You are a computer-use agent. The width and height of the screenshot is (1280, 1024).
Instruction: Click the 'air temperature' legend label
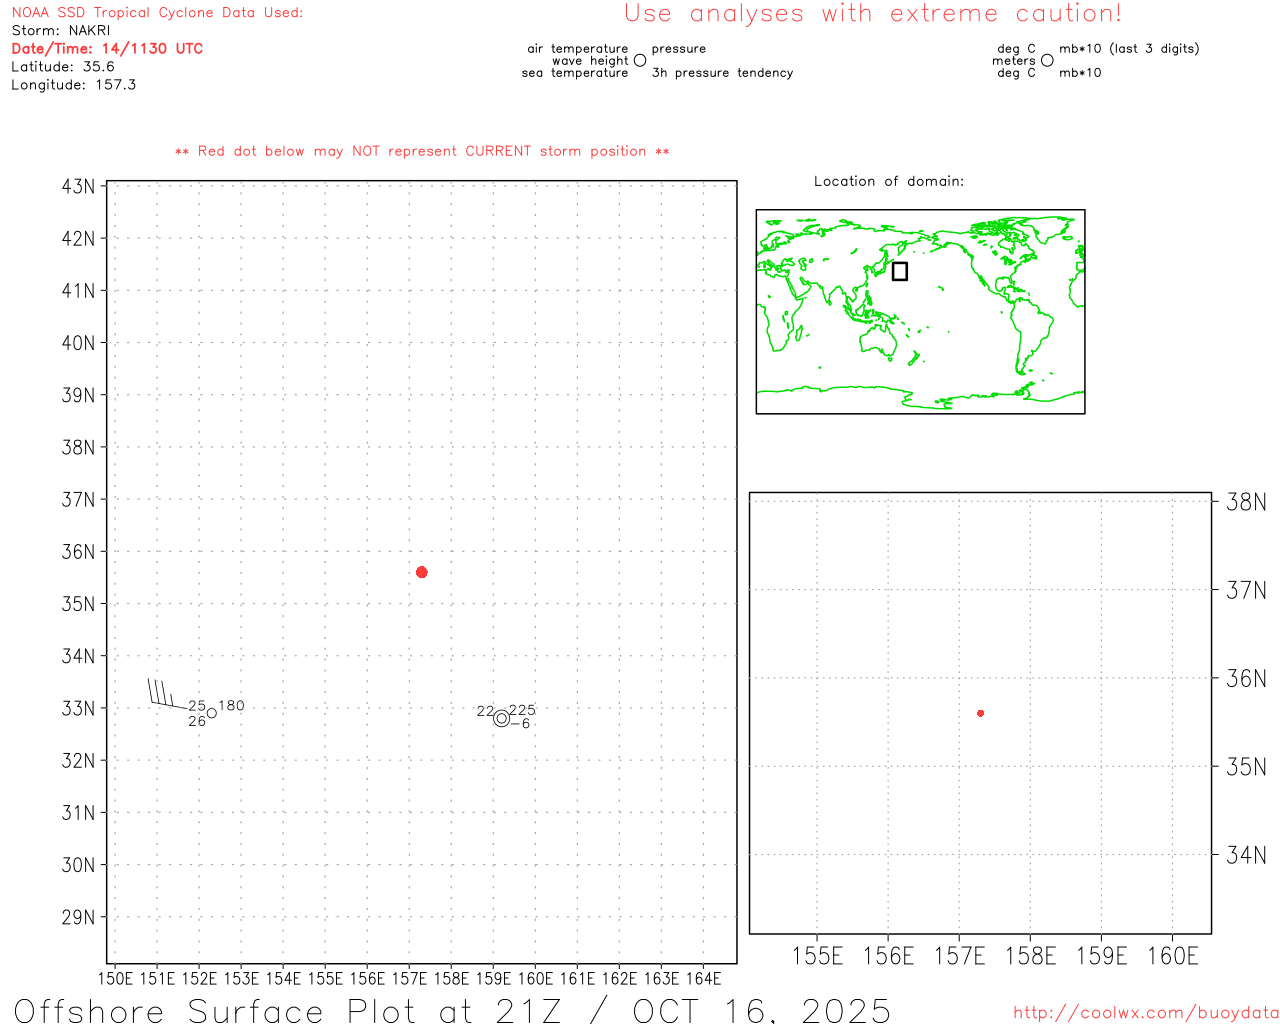coord(578,49)
